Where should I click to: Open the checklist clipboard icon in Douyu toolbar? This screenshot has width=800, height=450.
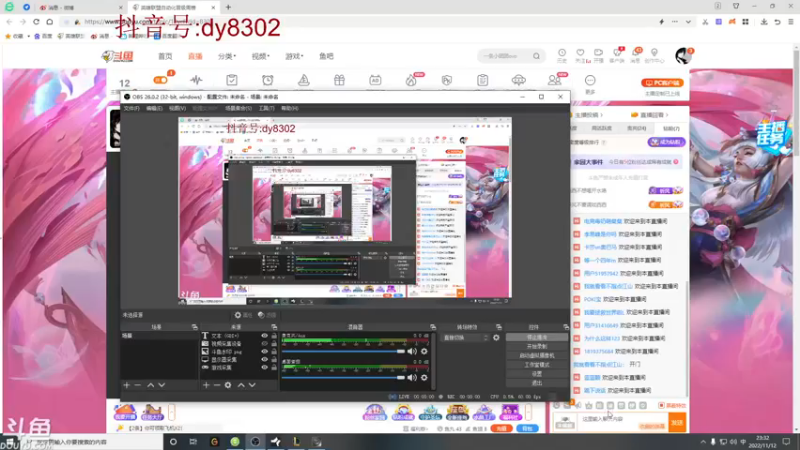pos(232,80)
